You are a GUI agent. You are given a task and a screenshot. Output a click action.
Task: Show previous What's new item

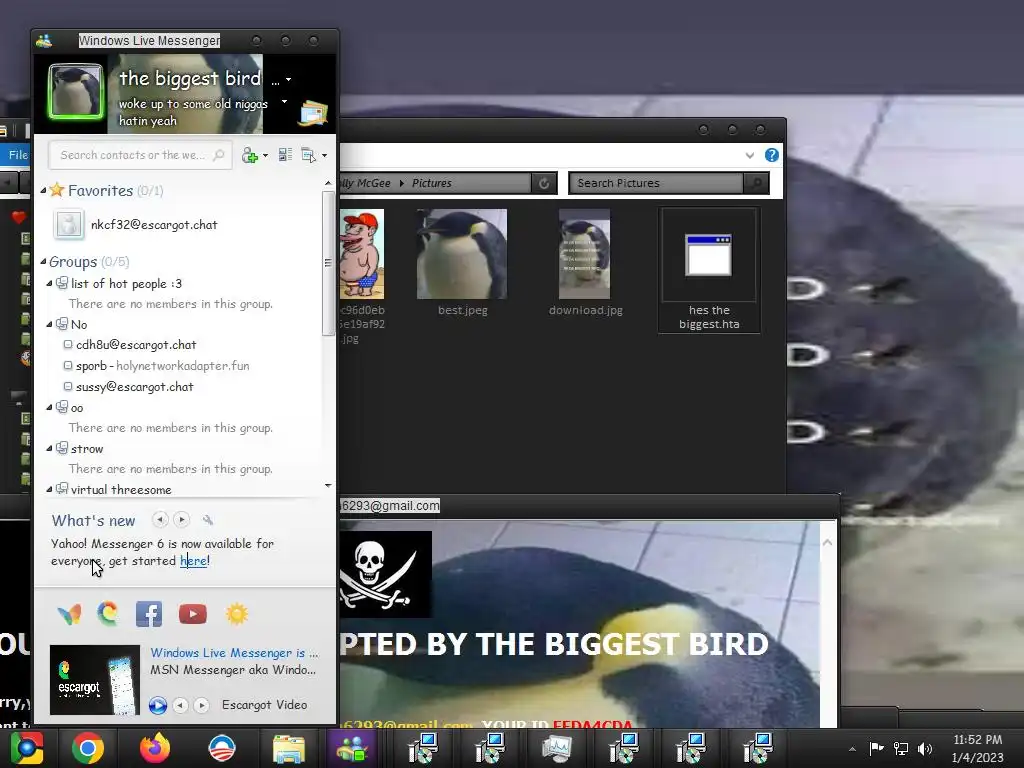coord(160,520)
